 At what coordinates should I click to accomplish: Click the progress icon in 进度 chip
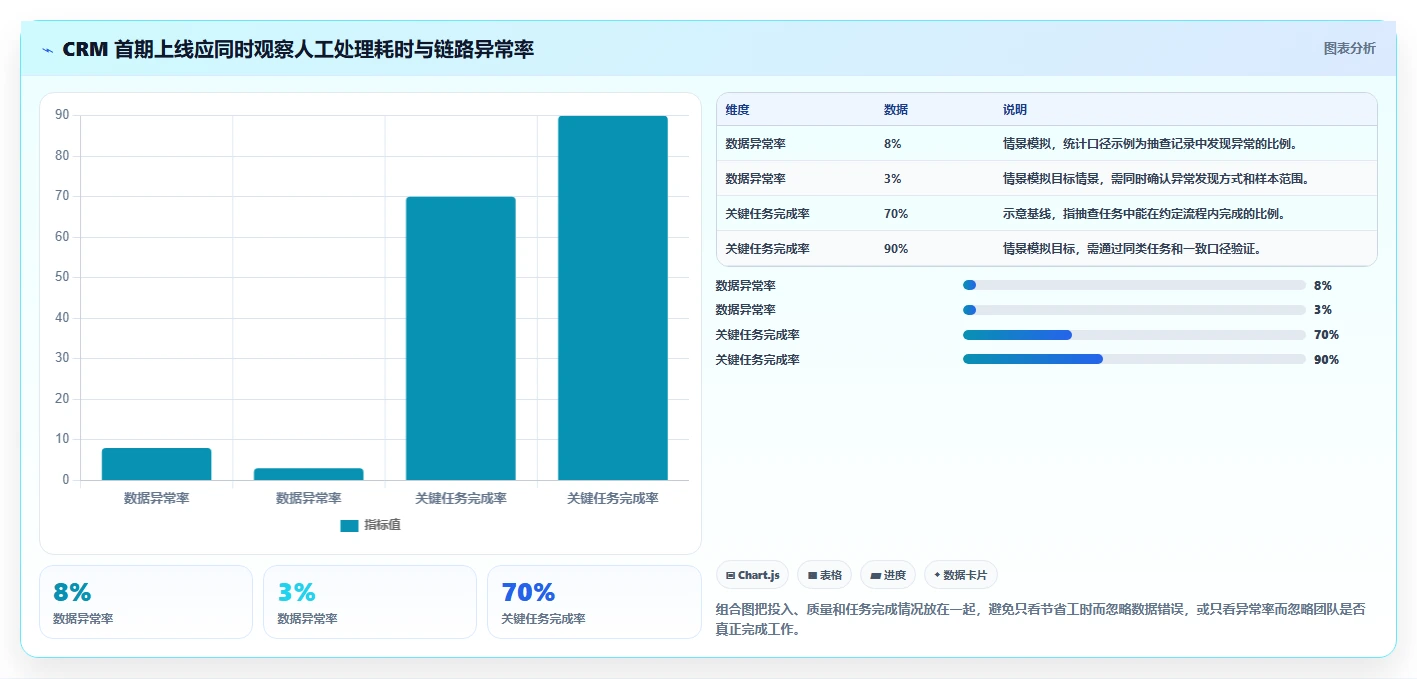(876, 575)
